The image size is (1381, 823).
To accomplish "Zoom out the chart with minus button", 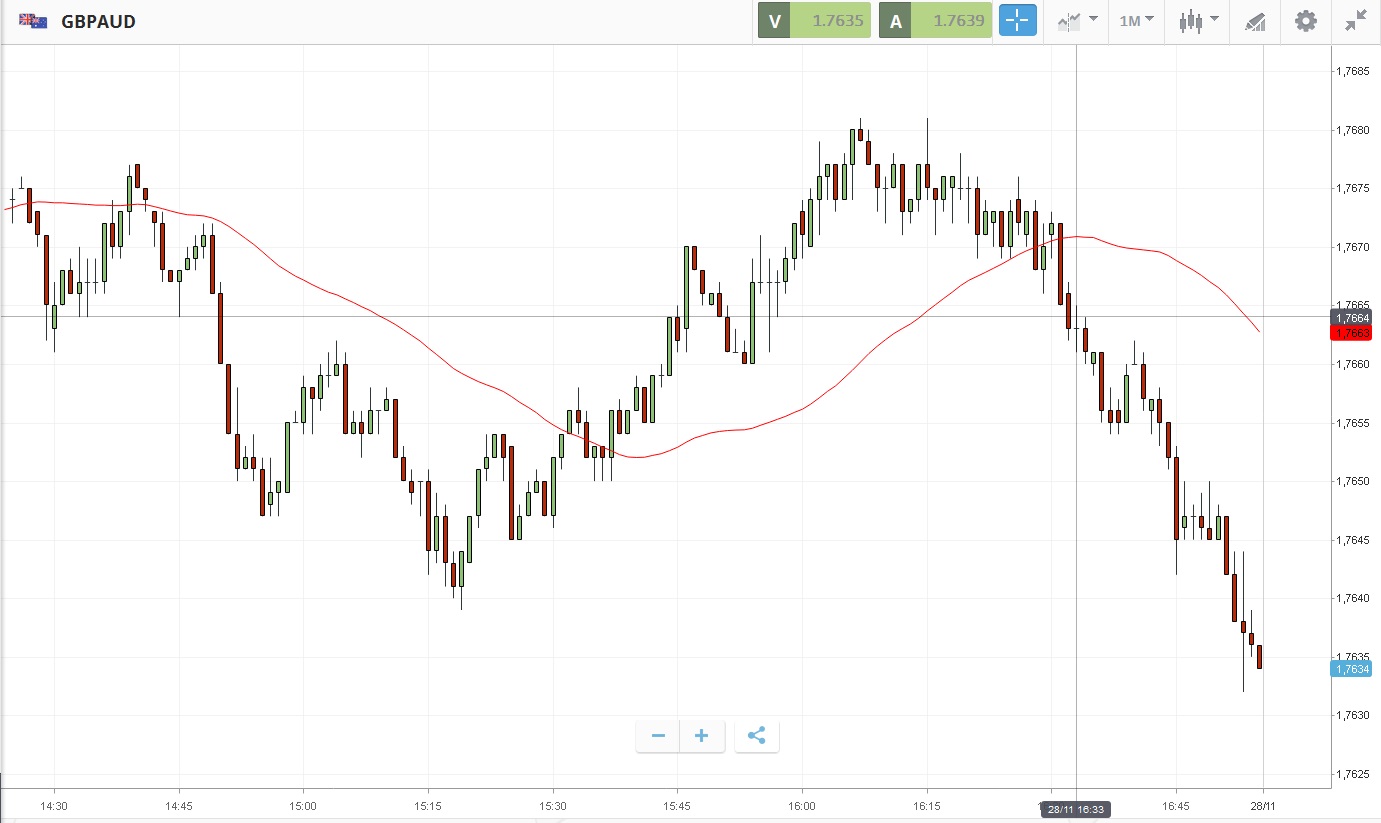I will [658, 736].
